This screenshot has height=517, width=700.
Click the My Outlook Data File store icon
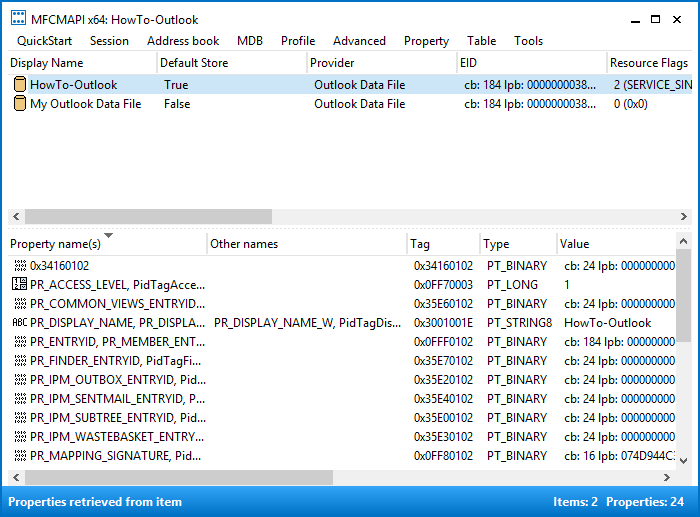click(20, 104)
